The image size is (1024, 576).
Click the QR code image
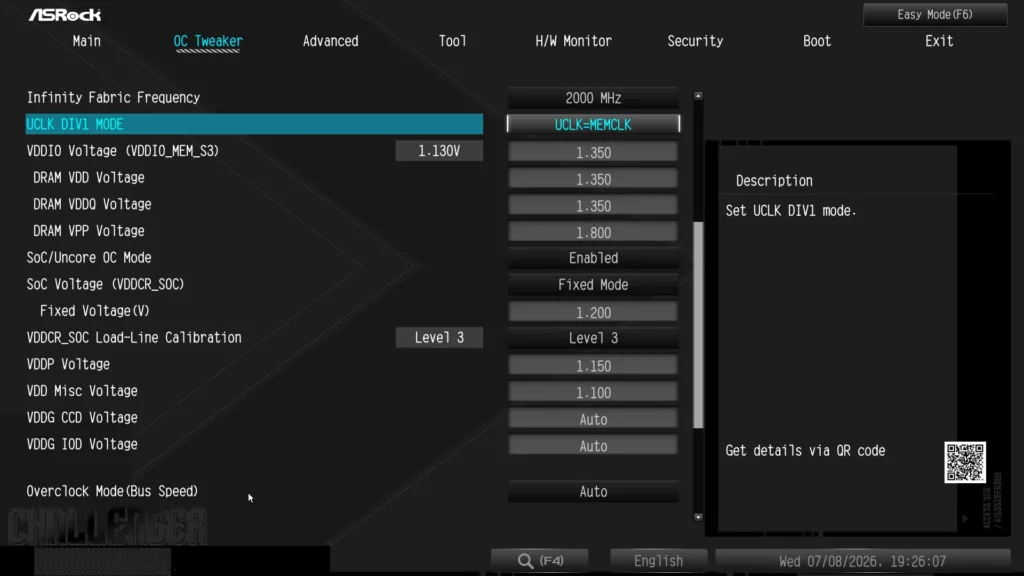(x=965, y=462)
